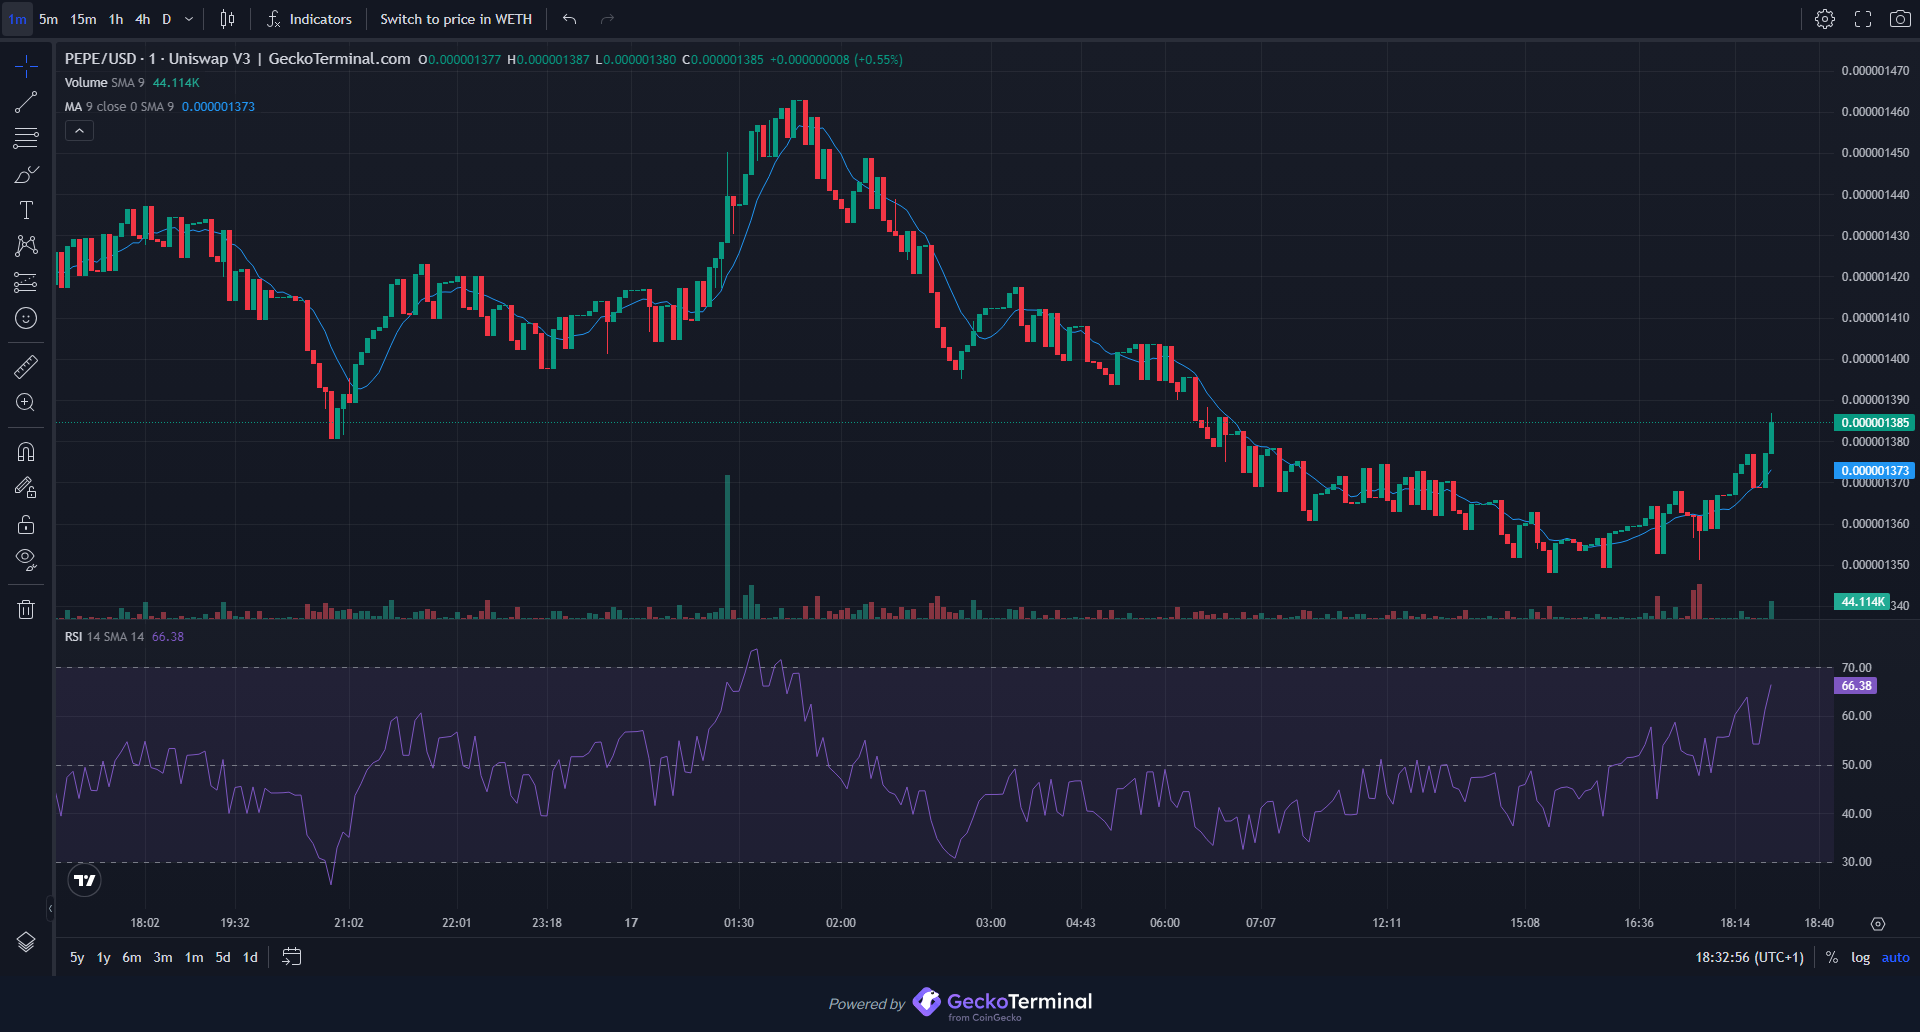Select the text annotation tool
The height and width of the screenshot is (1032, 1920).
pos(26,210)
